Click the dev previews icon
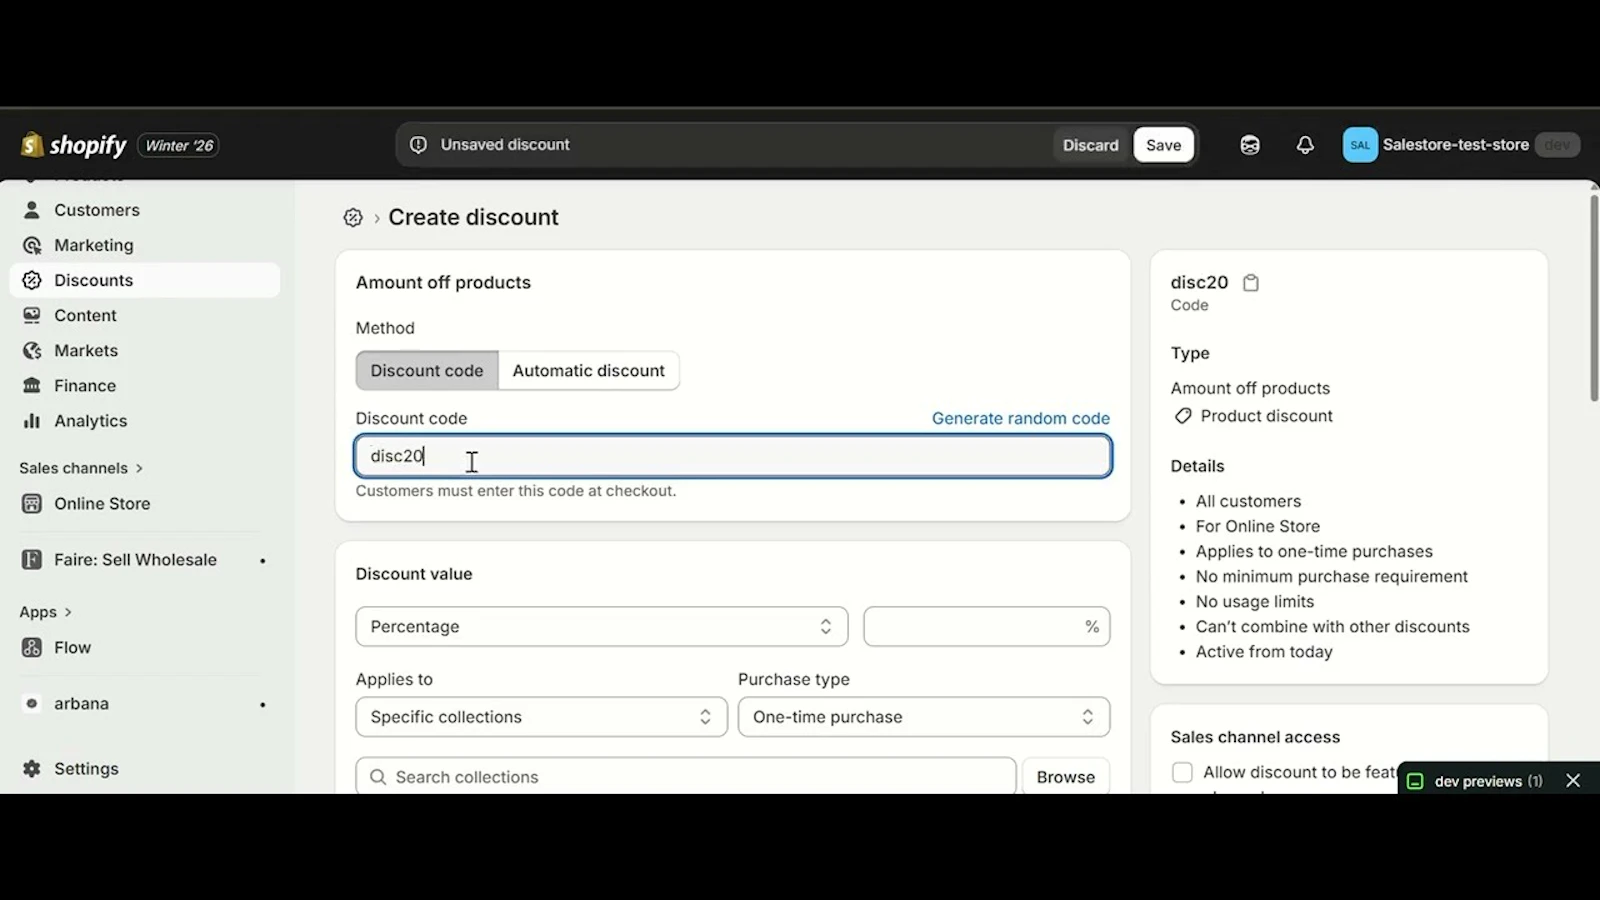 click(1415, 782)
